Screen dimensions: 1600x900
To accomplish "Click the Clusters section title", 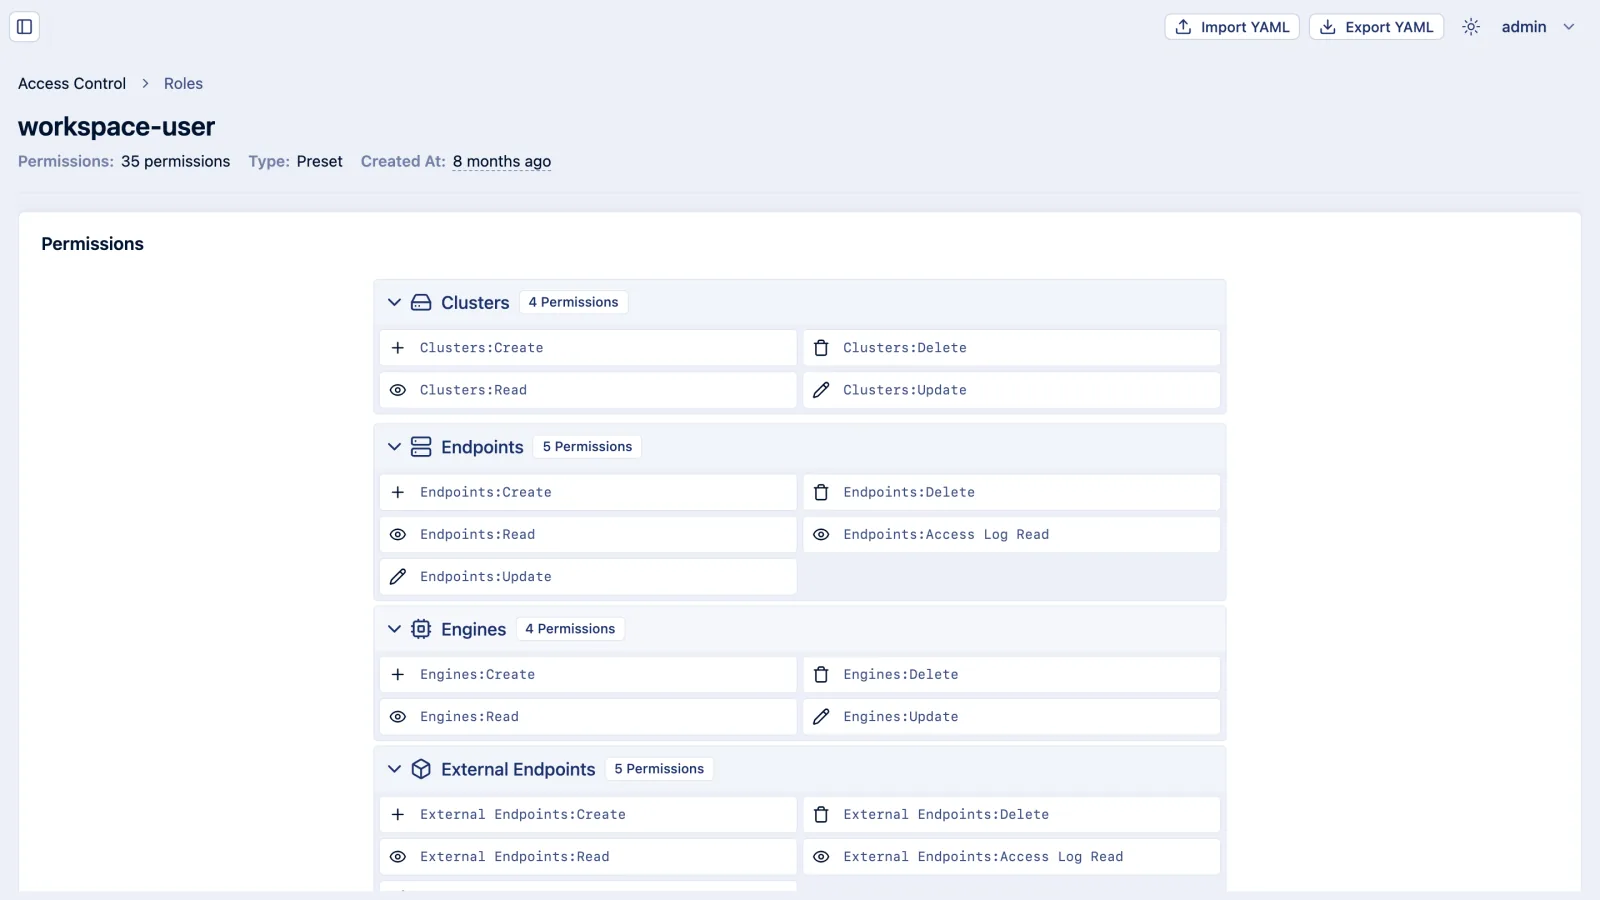I will coord(475,303).
